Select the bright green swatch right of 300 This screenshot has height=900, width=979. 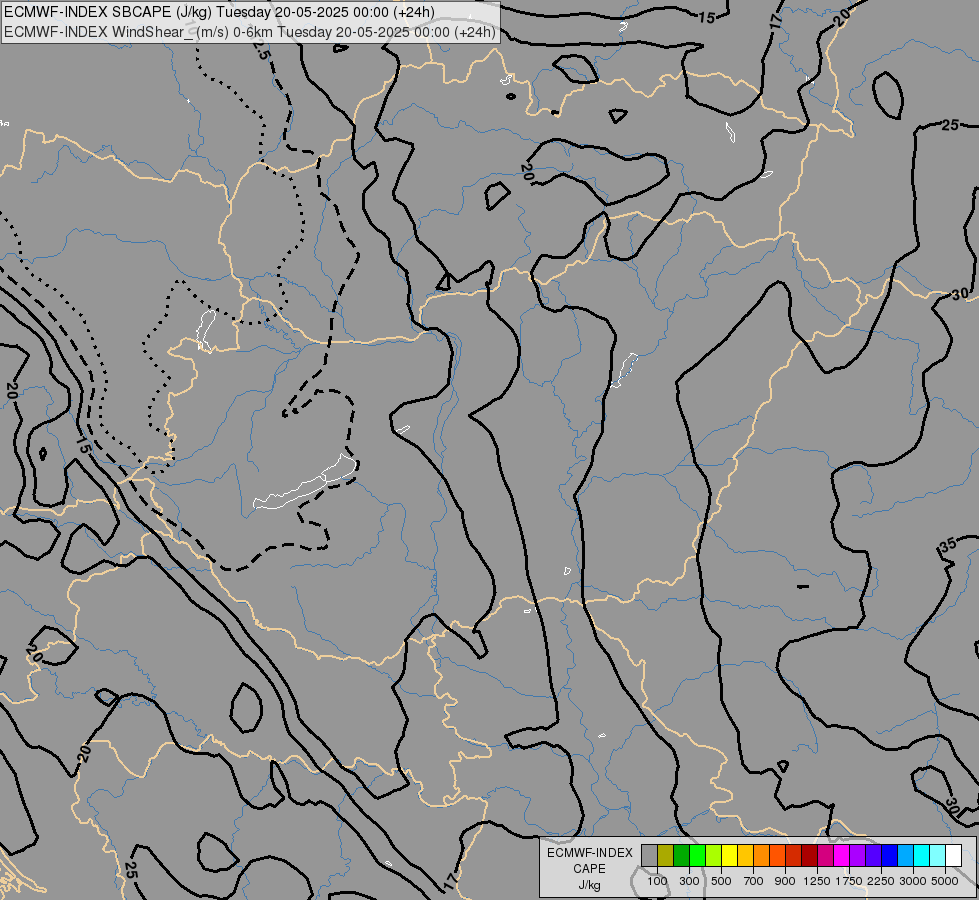[x=697, y=855]
